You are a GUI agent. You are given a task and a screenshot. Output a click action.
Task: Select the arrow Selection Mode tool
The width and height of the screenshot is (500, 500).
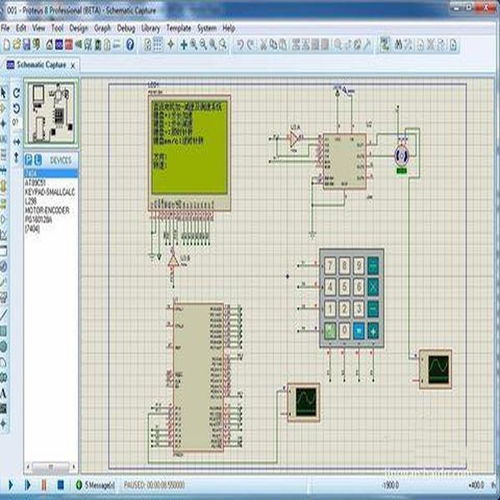(3, 92)
